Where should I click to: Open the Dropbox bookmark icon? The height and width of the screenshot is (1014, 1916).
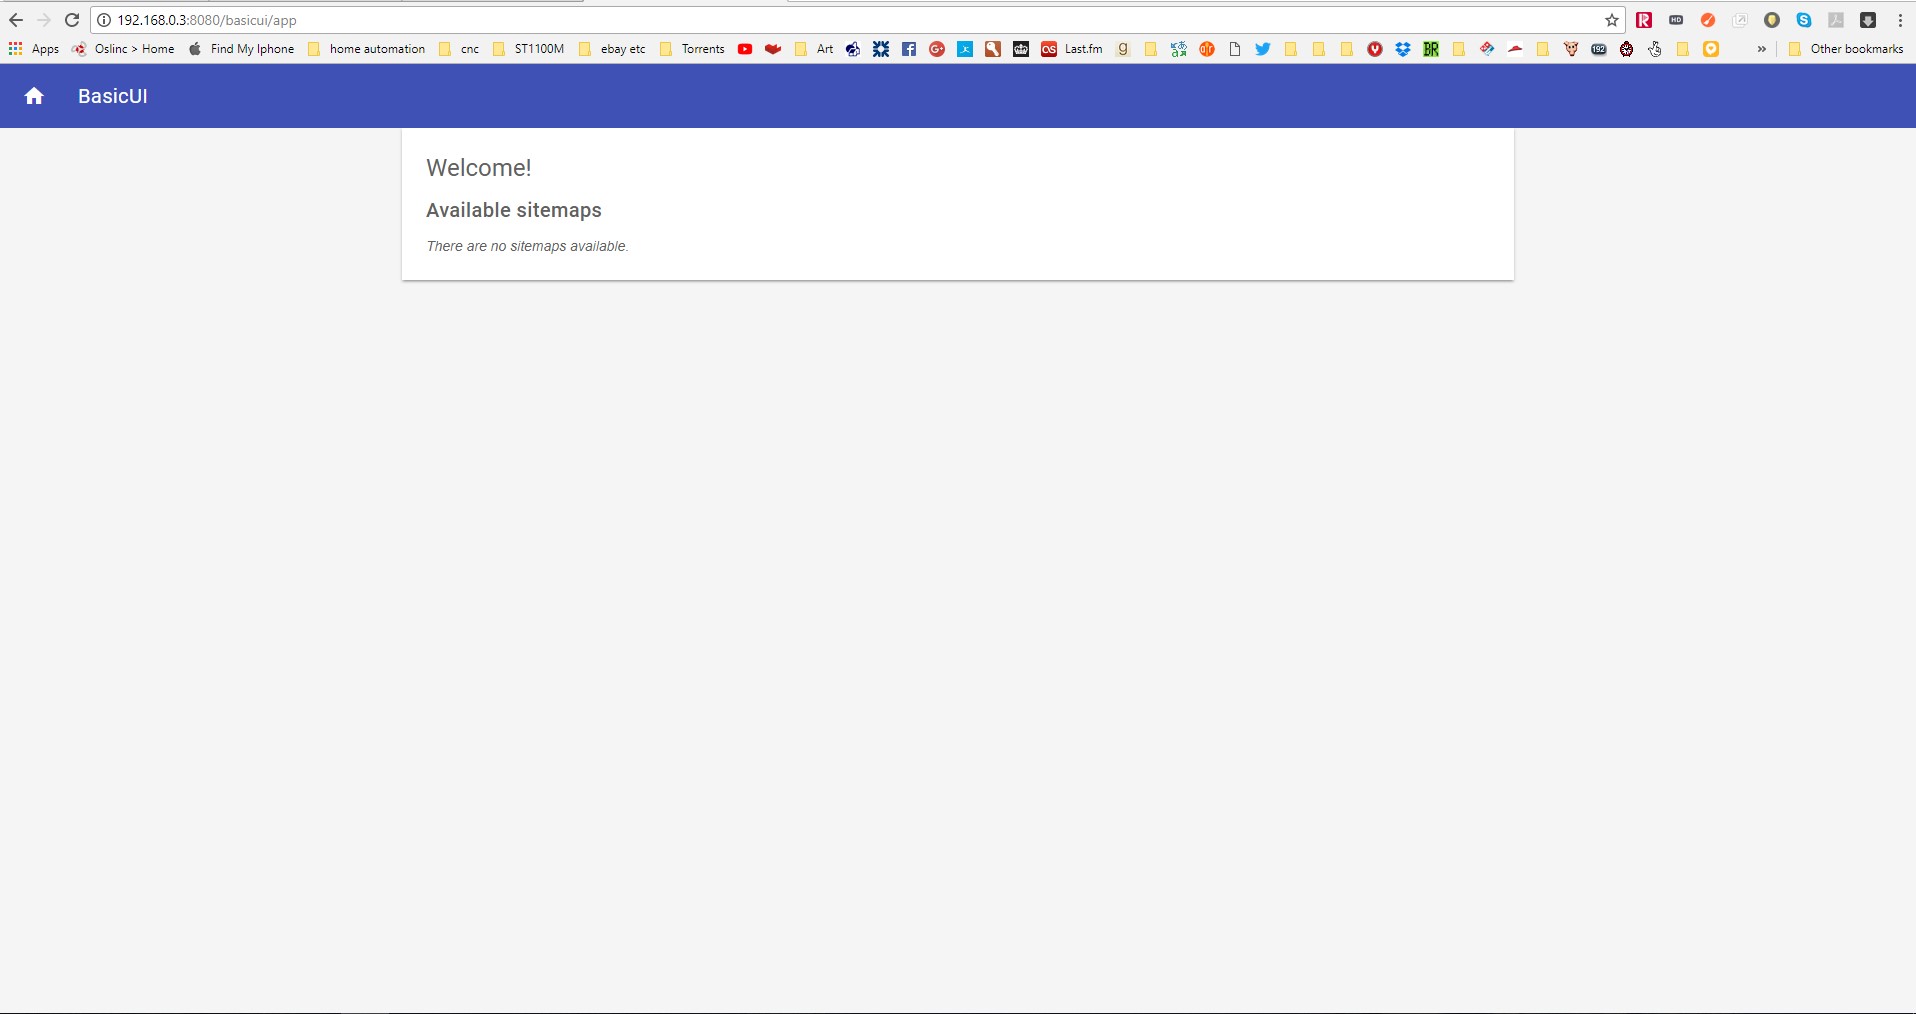point(1403,49)
